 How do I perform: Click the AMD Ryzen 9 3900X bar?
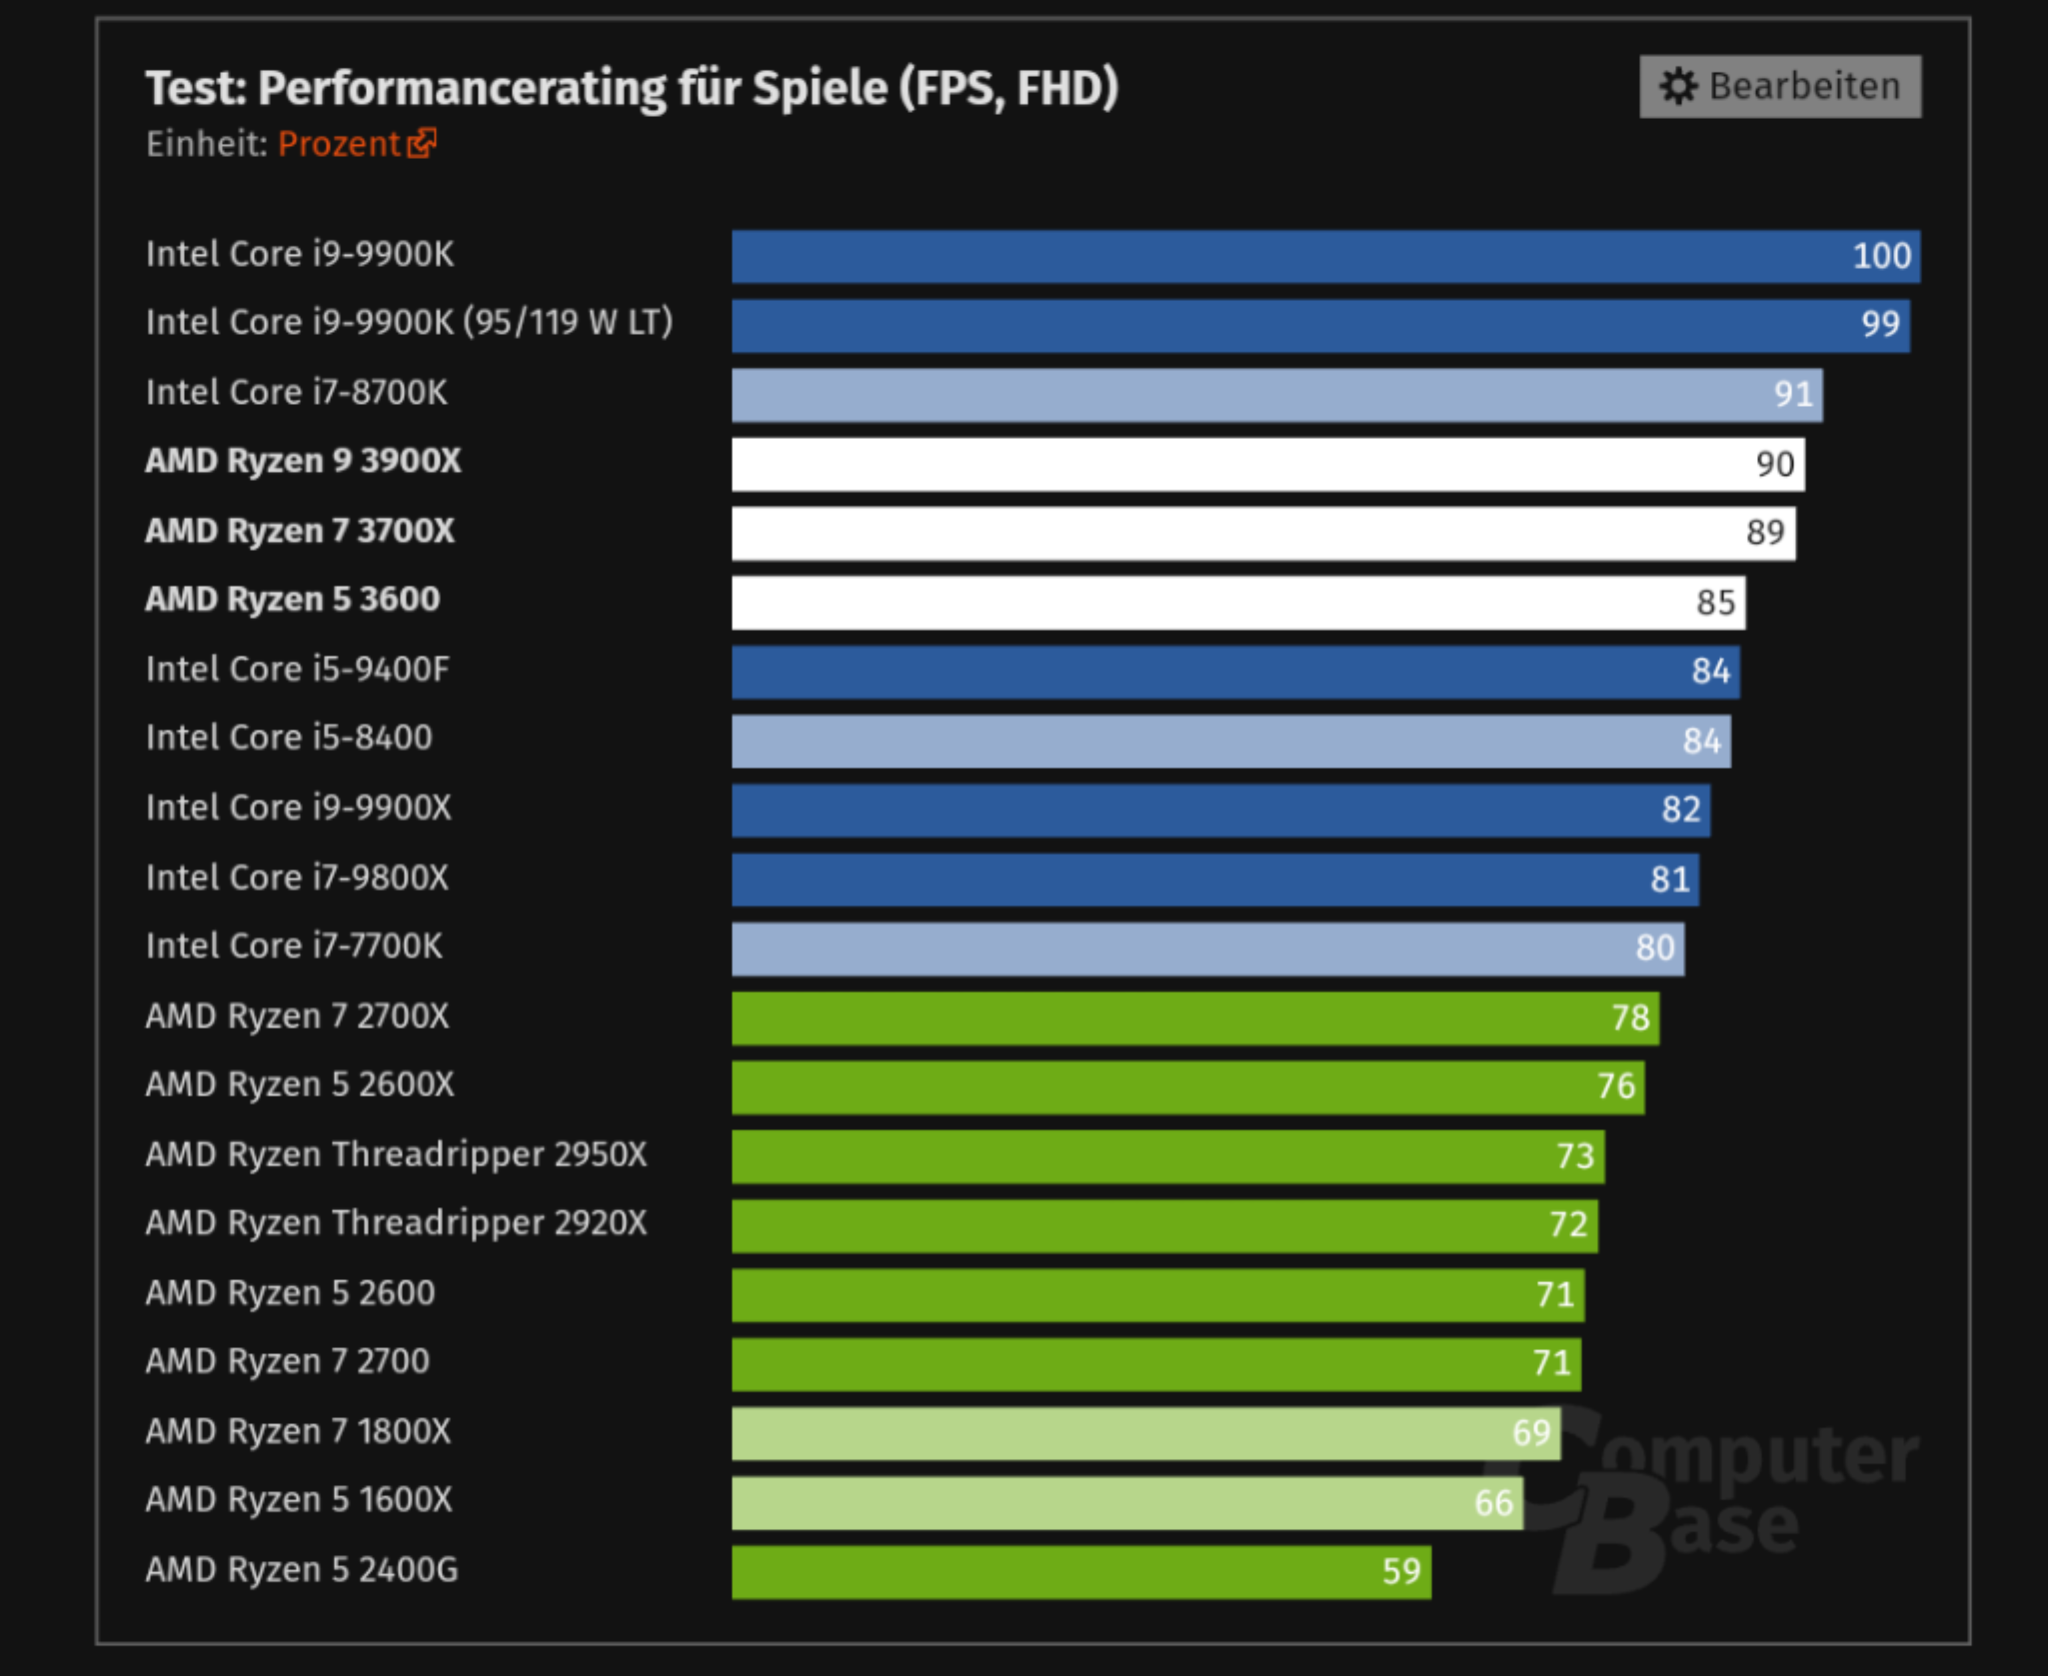pyautogui.click(x=1268, y=464)
